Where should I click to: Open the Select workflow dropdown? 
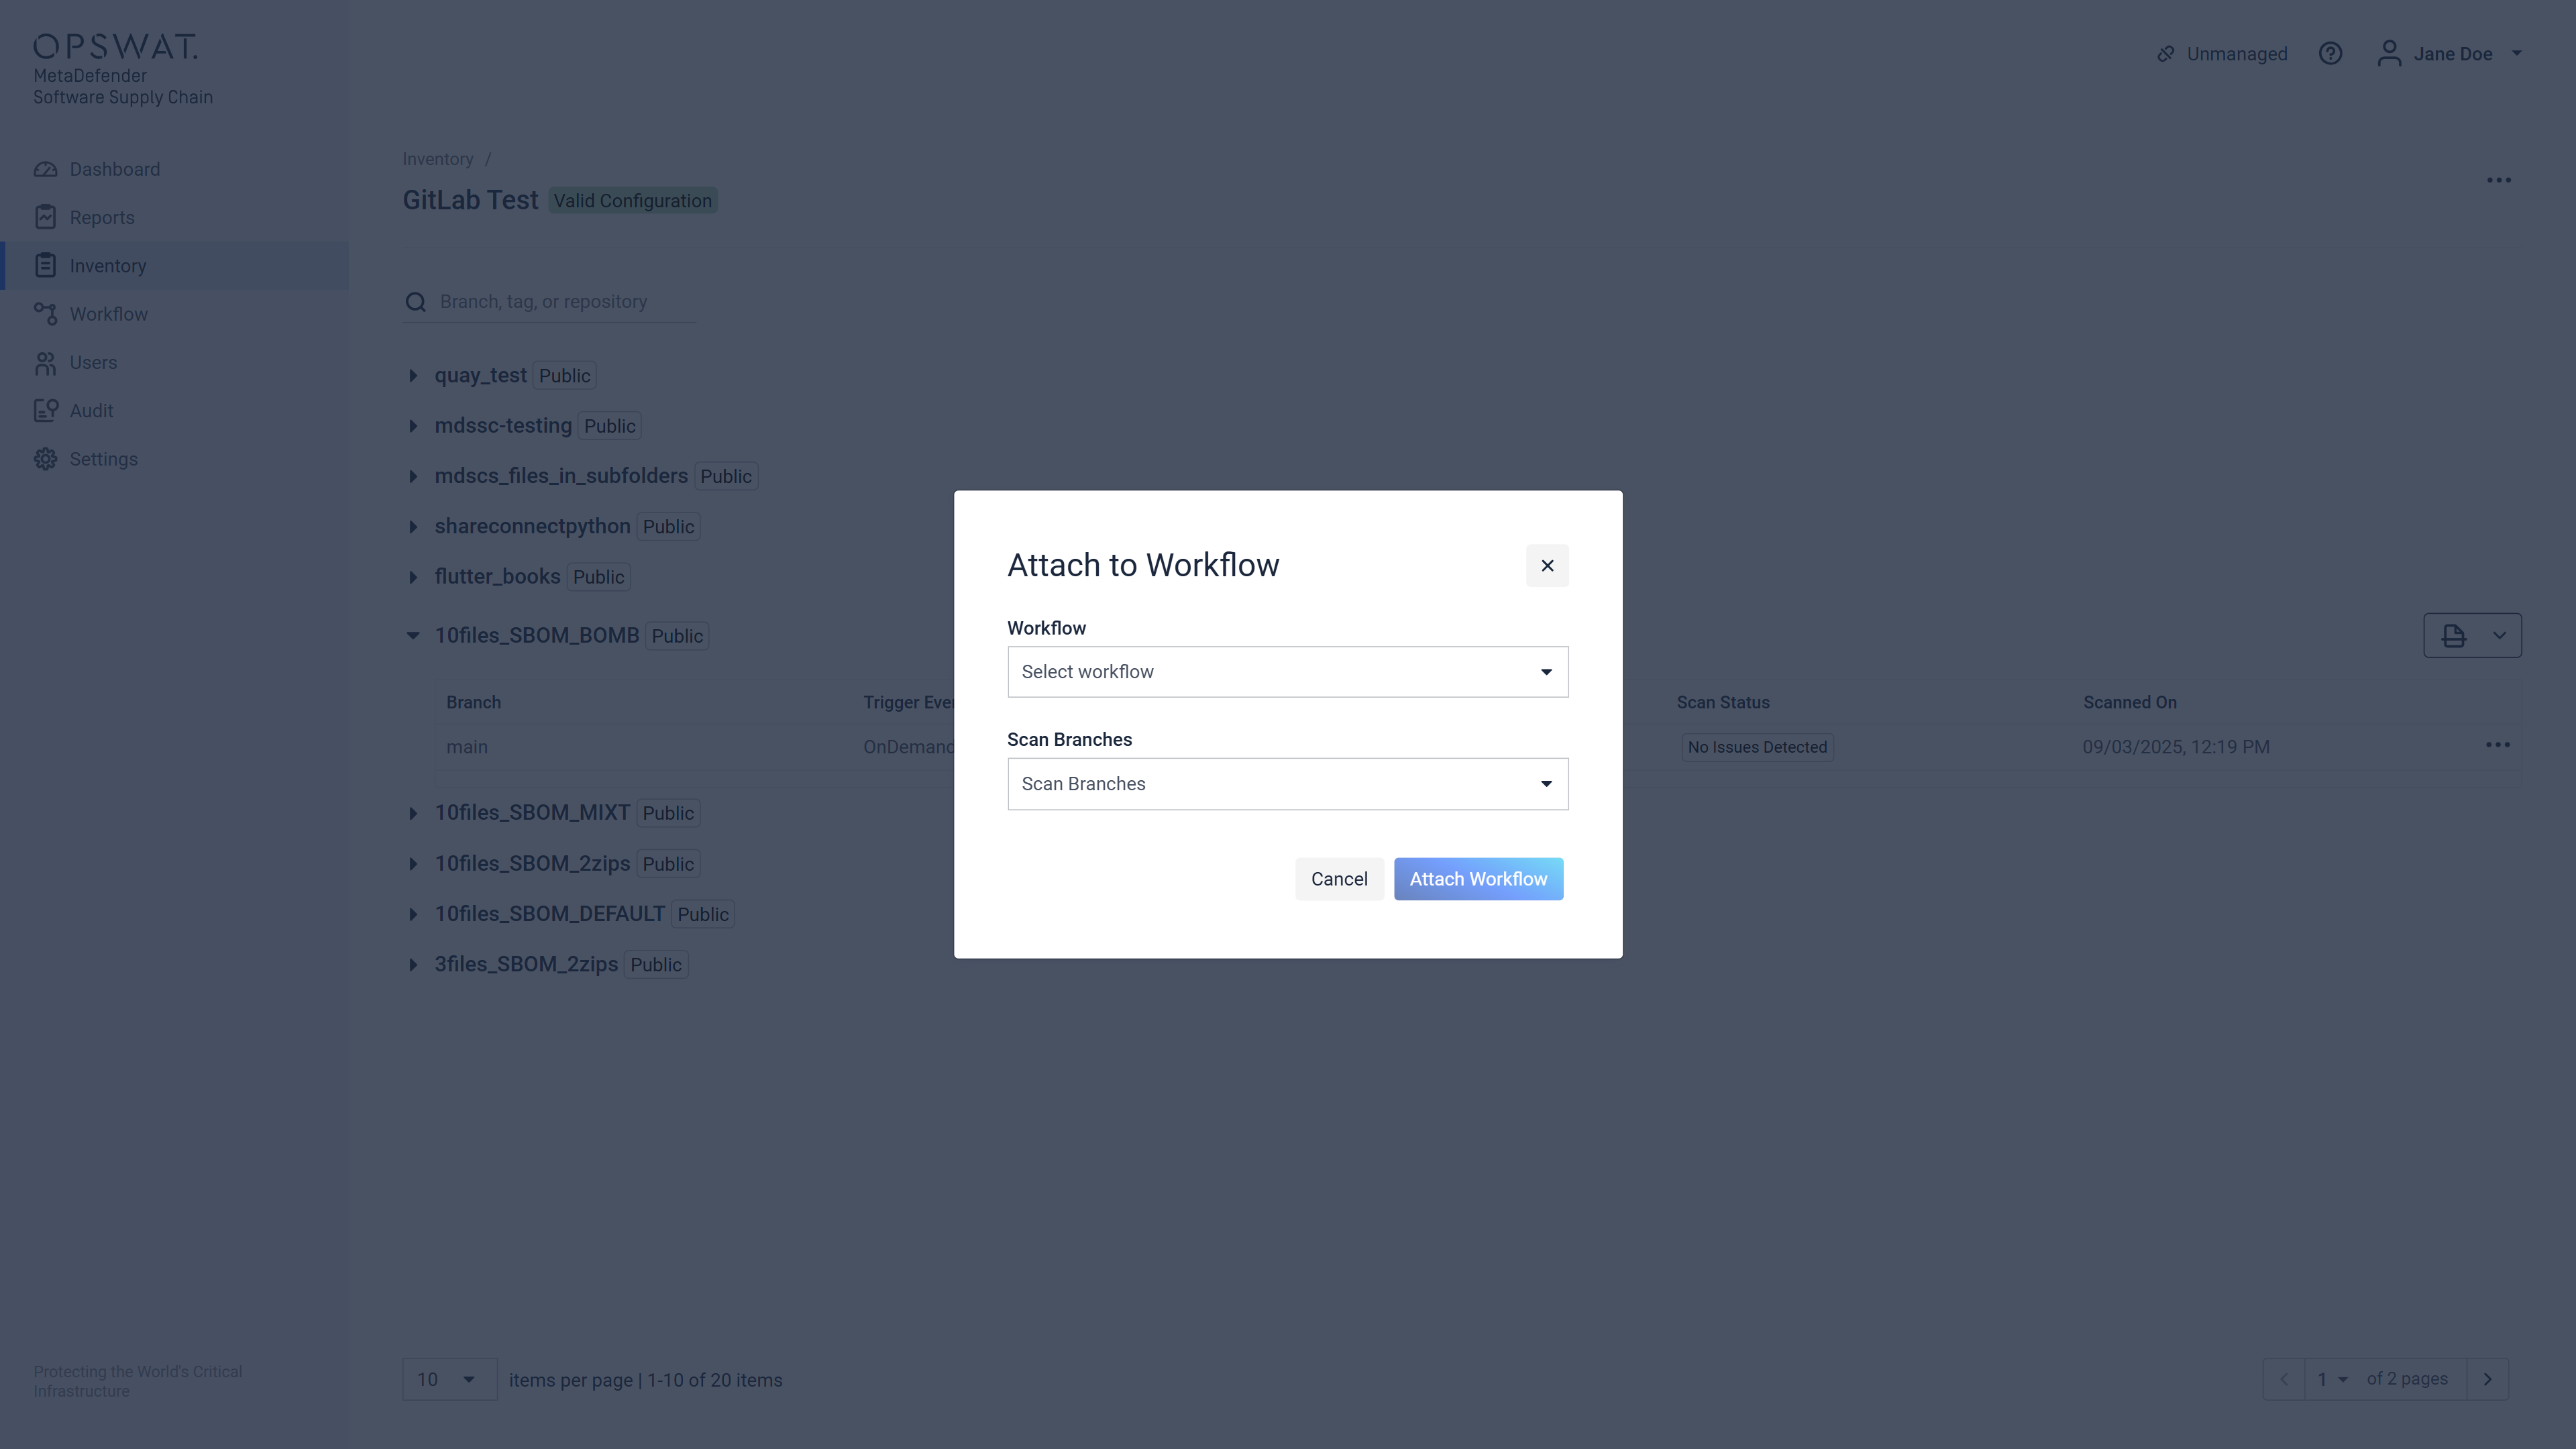tap(1287, 672)
